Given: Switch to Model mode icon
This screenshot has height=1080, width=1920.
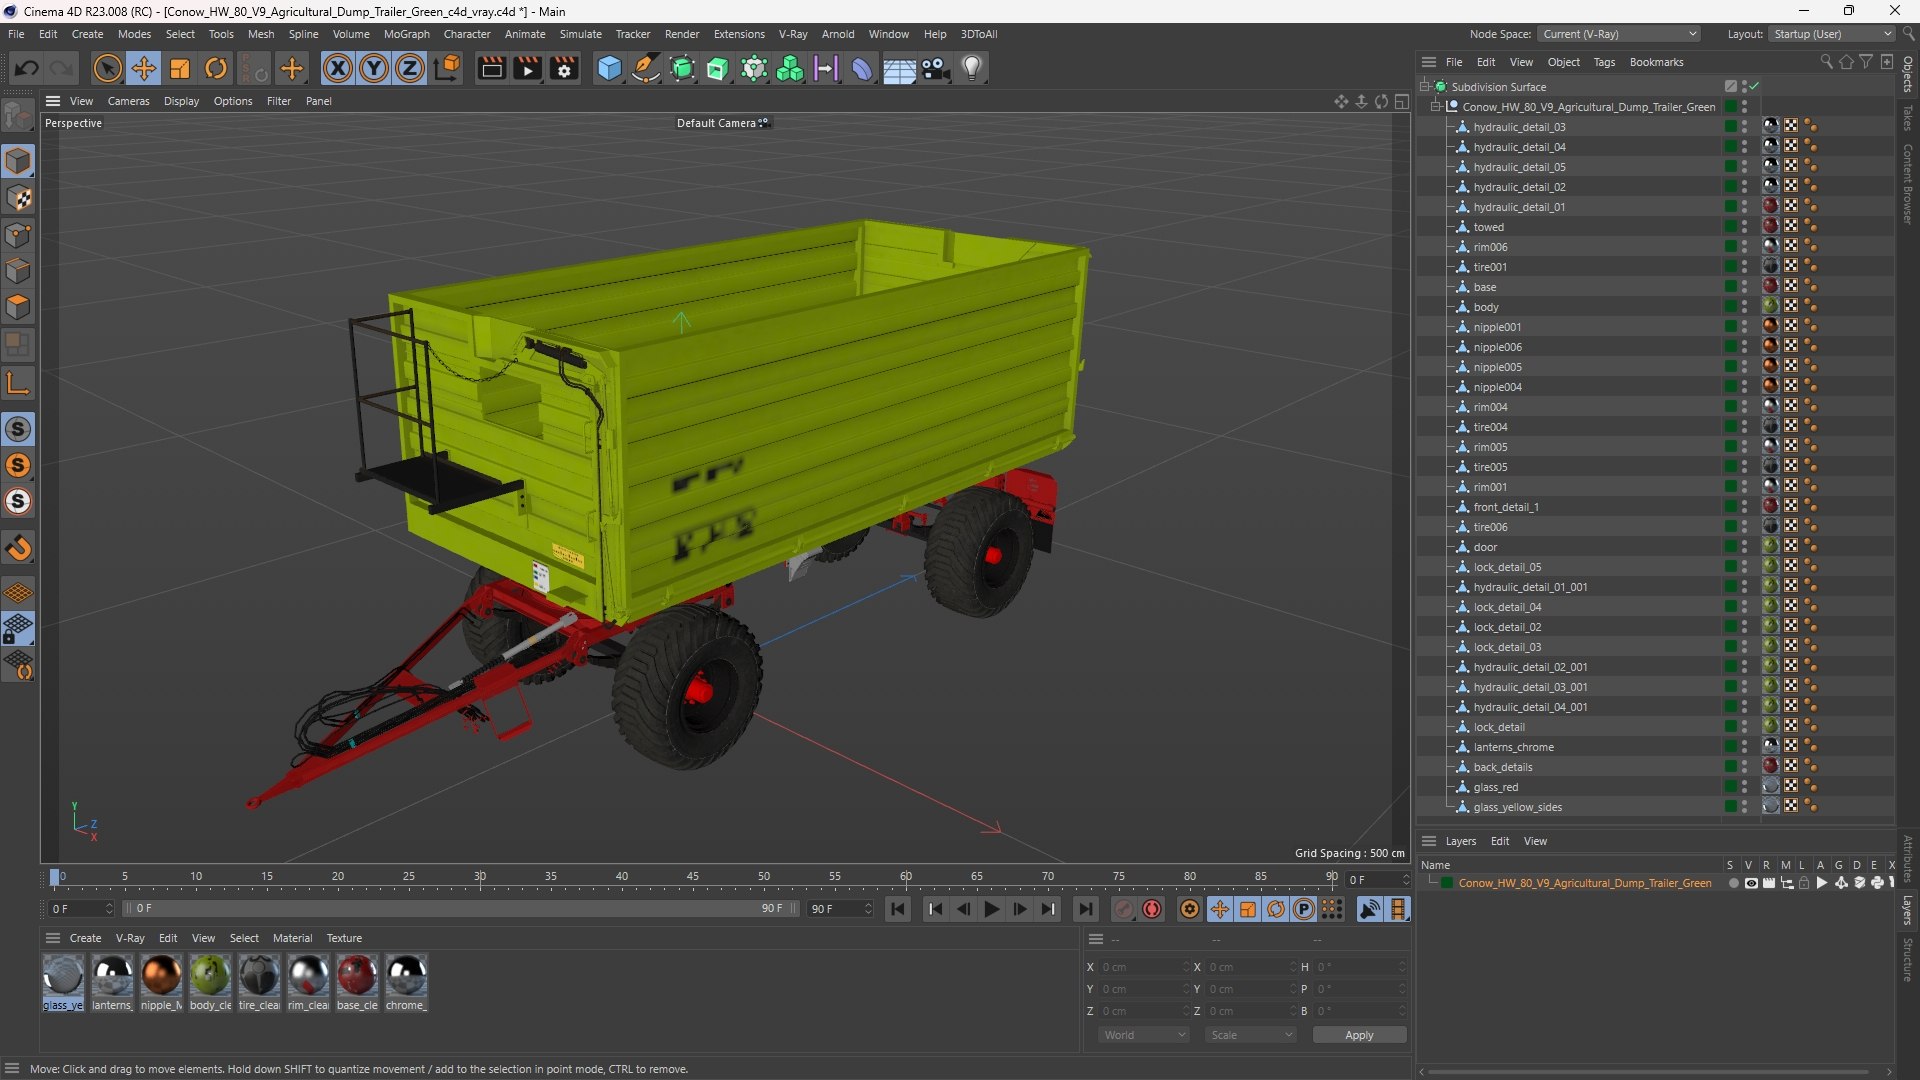Looking at the screenshot, I should point(18,161).
